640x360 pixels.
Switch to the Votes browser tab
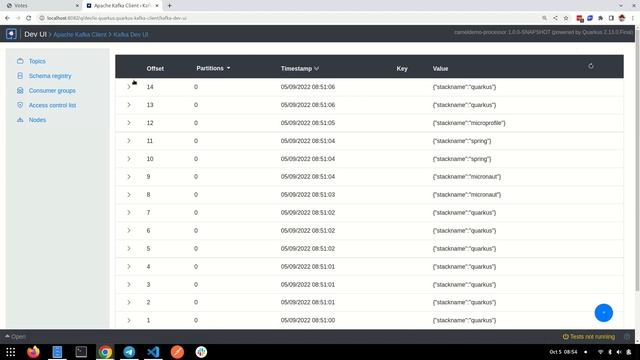(41, 6)
